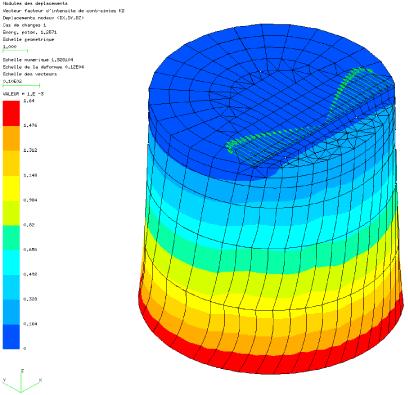Click the geometric scale bar under 1.000
This screenshot has width=408, height=395.
point(15,51)
